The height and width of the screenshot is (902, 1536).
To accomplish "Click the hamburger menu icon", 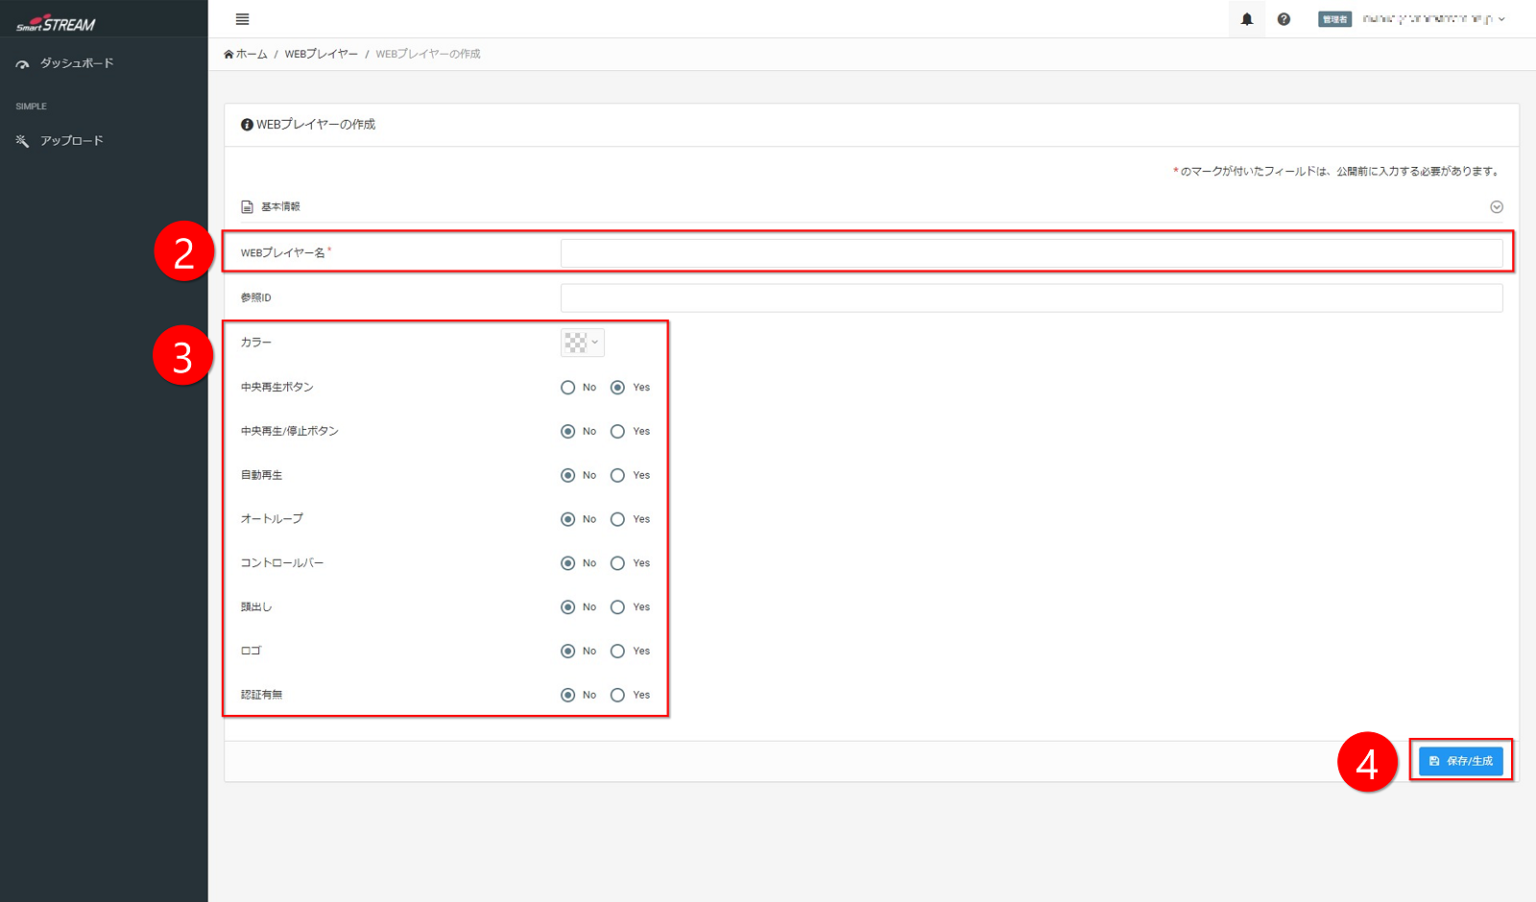I will 242,19.
